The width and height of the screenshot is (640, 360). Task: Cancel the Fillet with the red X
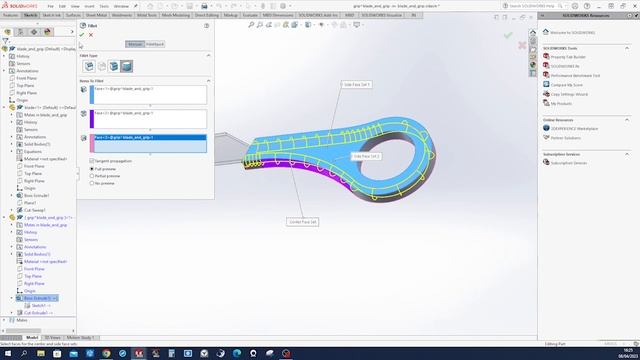click(x=91, y=35)
